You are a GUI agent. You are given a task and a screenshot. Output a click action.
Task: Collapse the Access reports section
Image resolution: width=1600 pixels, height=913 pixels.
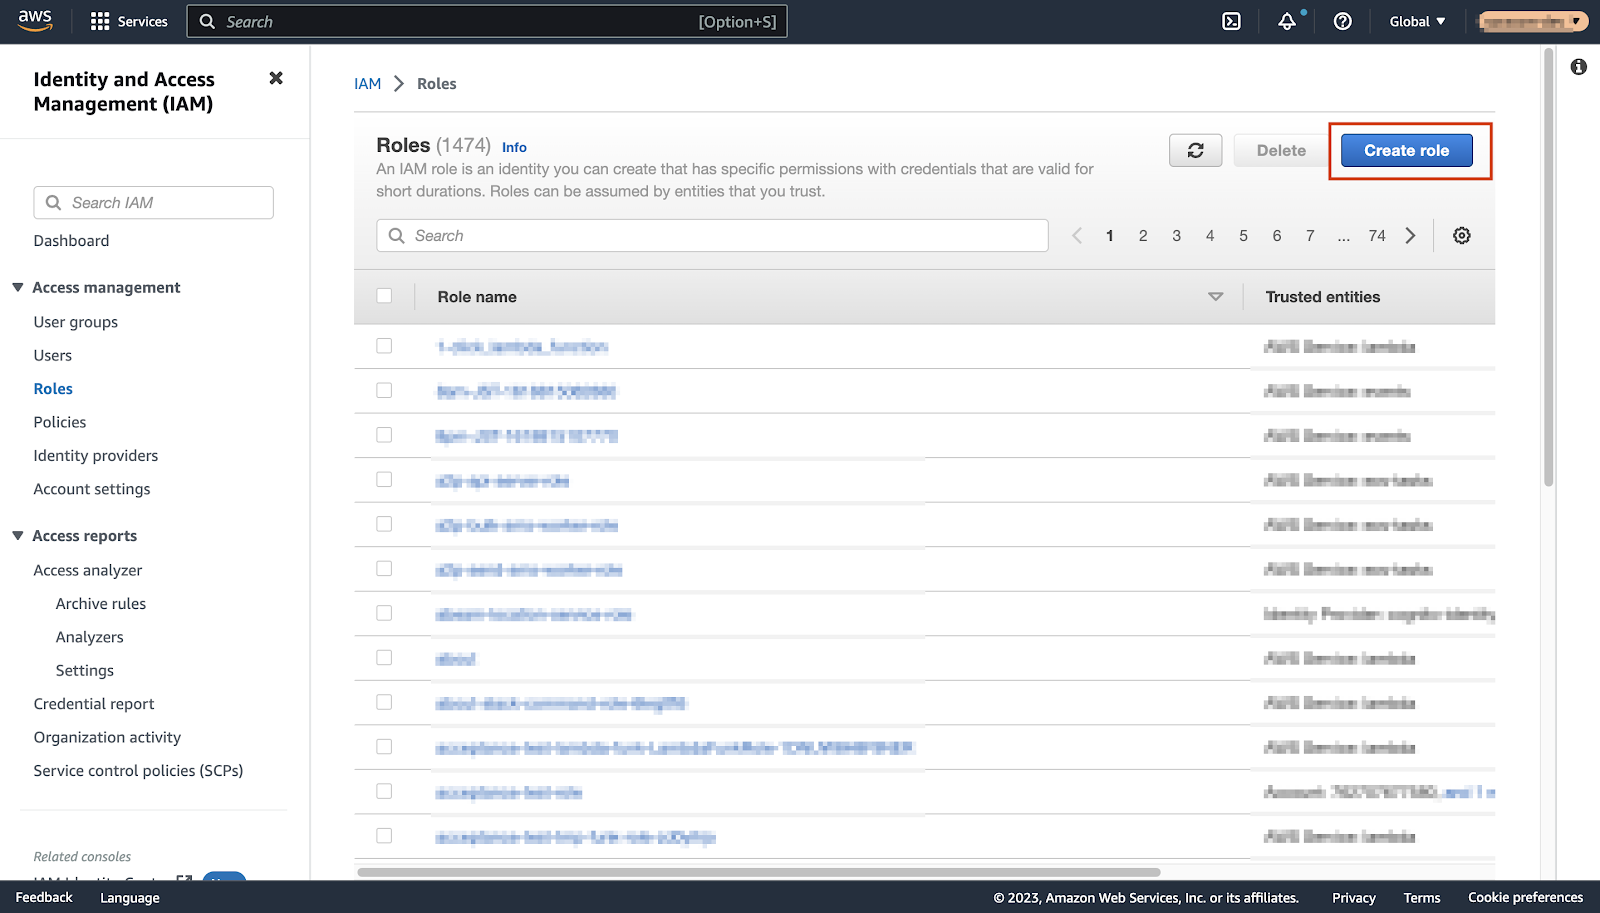tap(18, 536)
